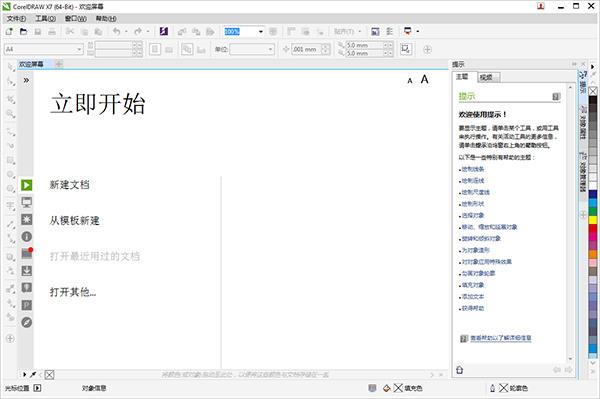Viewport: 600px width, 399px height.
Task: Click the Redo arrow icon
Action: [x=138, y=31]
